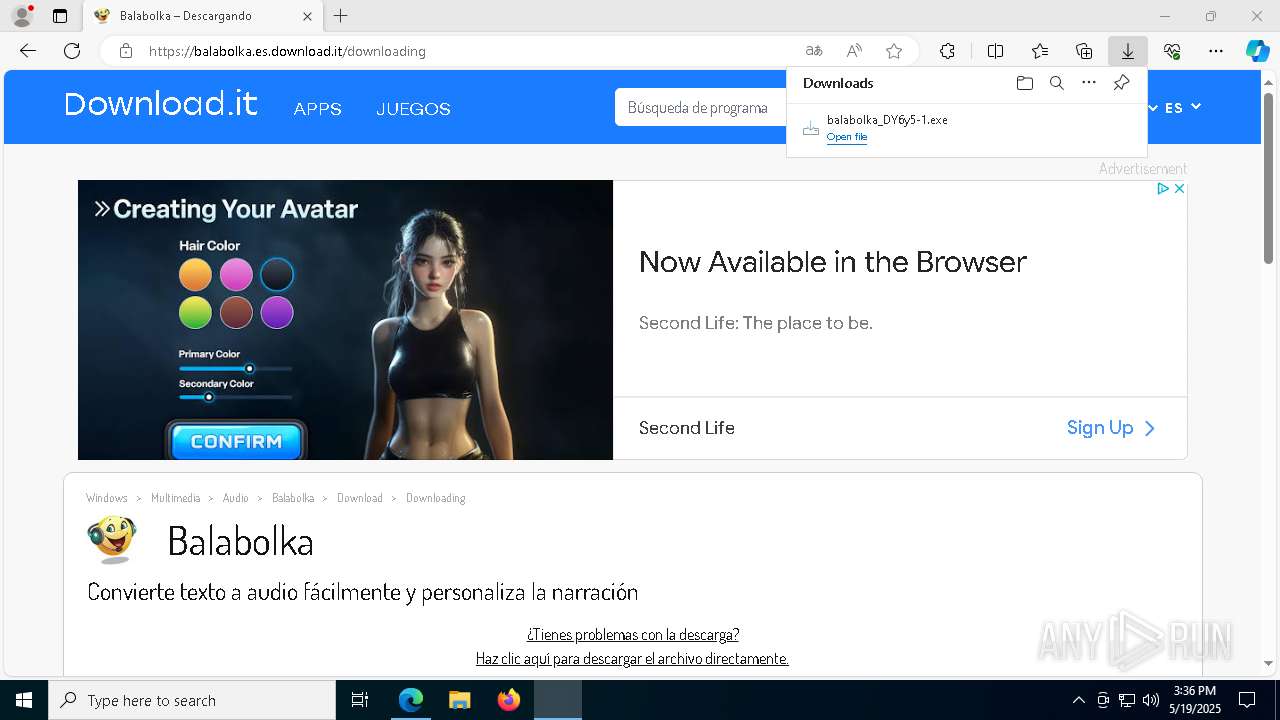The height and width of the screenshot is (720, 1280).
Task: Open Audio breadcrumb link
Action: coord(236,498)
